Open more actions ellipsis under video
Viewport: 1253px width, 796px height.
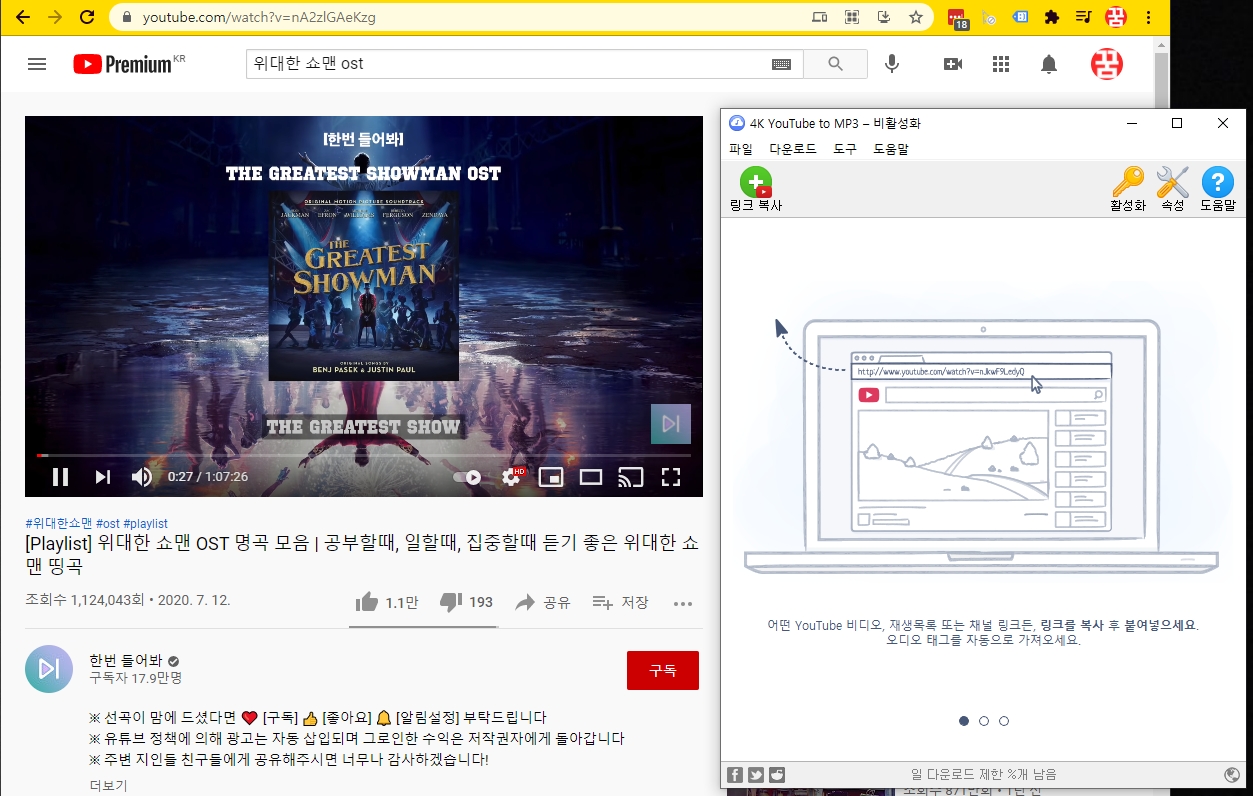[683, 603]
